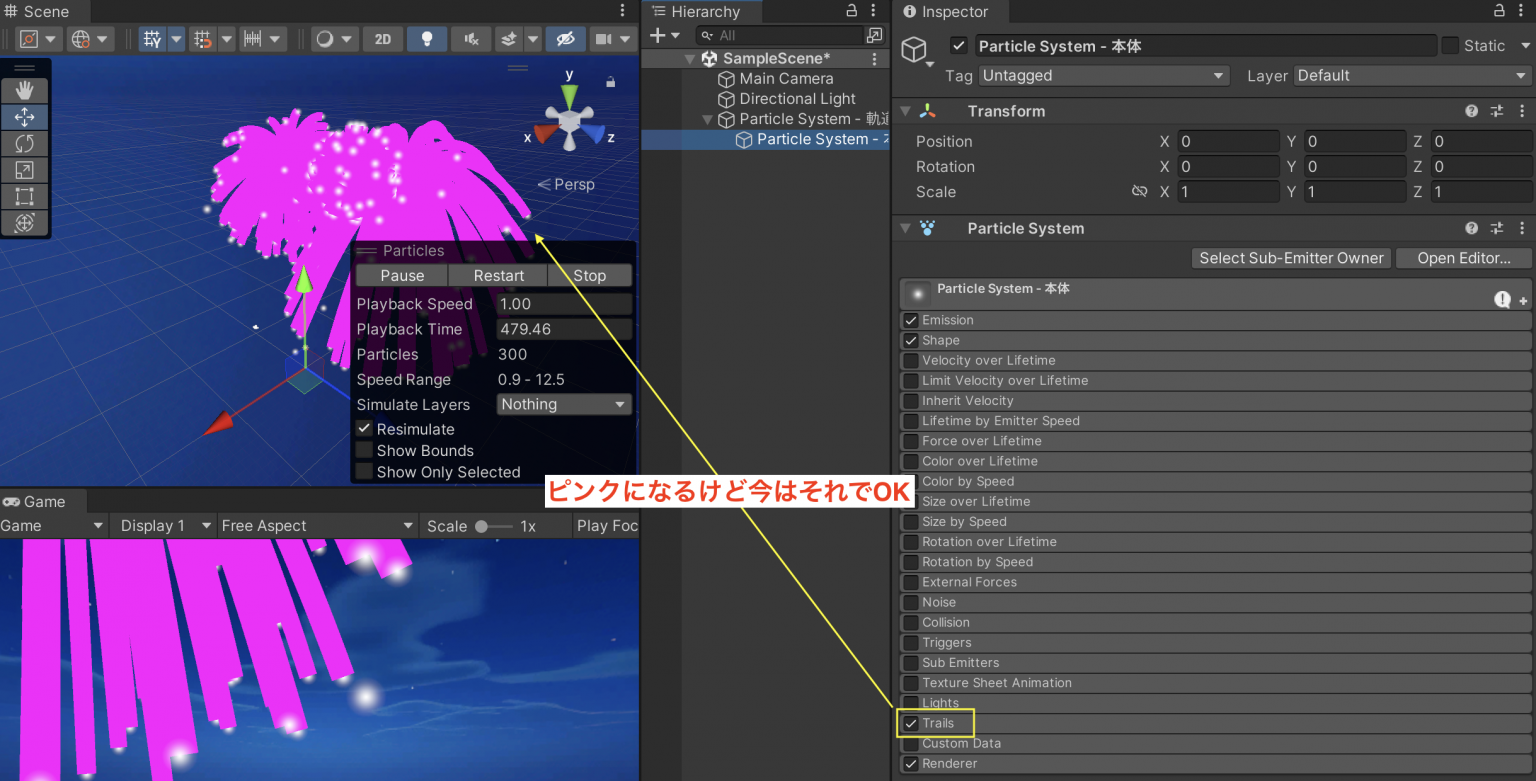
Task: Switch the Scene view to 2D mode
Action: 382,38
